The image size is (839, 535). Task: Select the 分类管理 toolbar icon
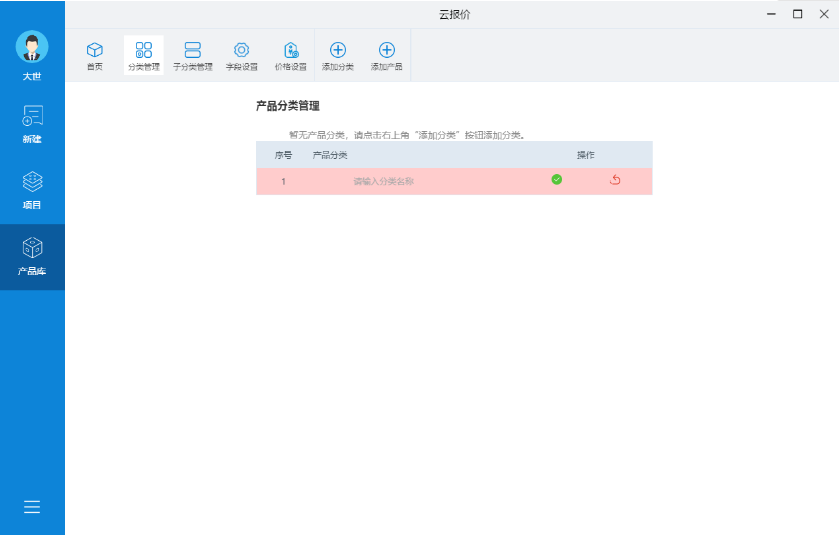(144, 55)
